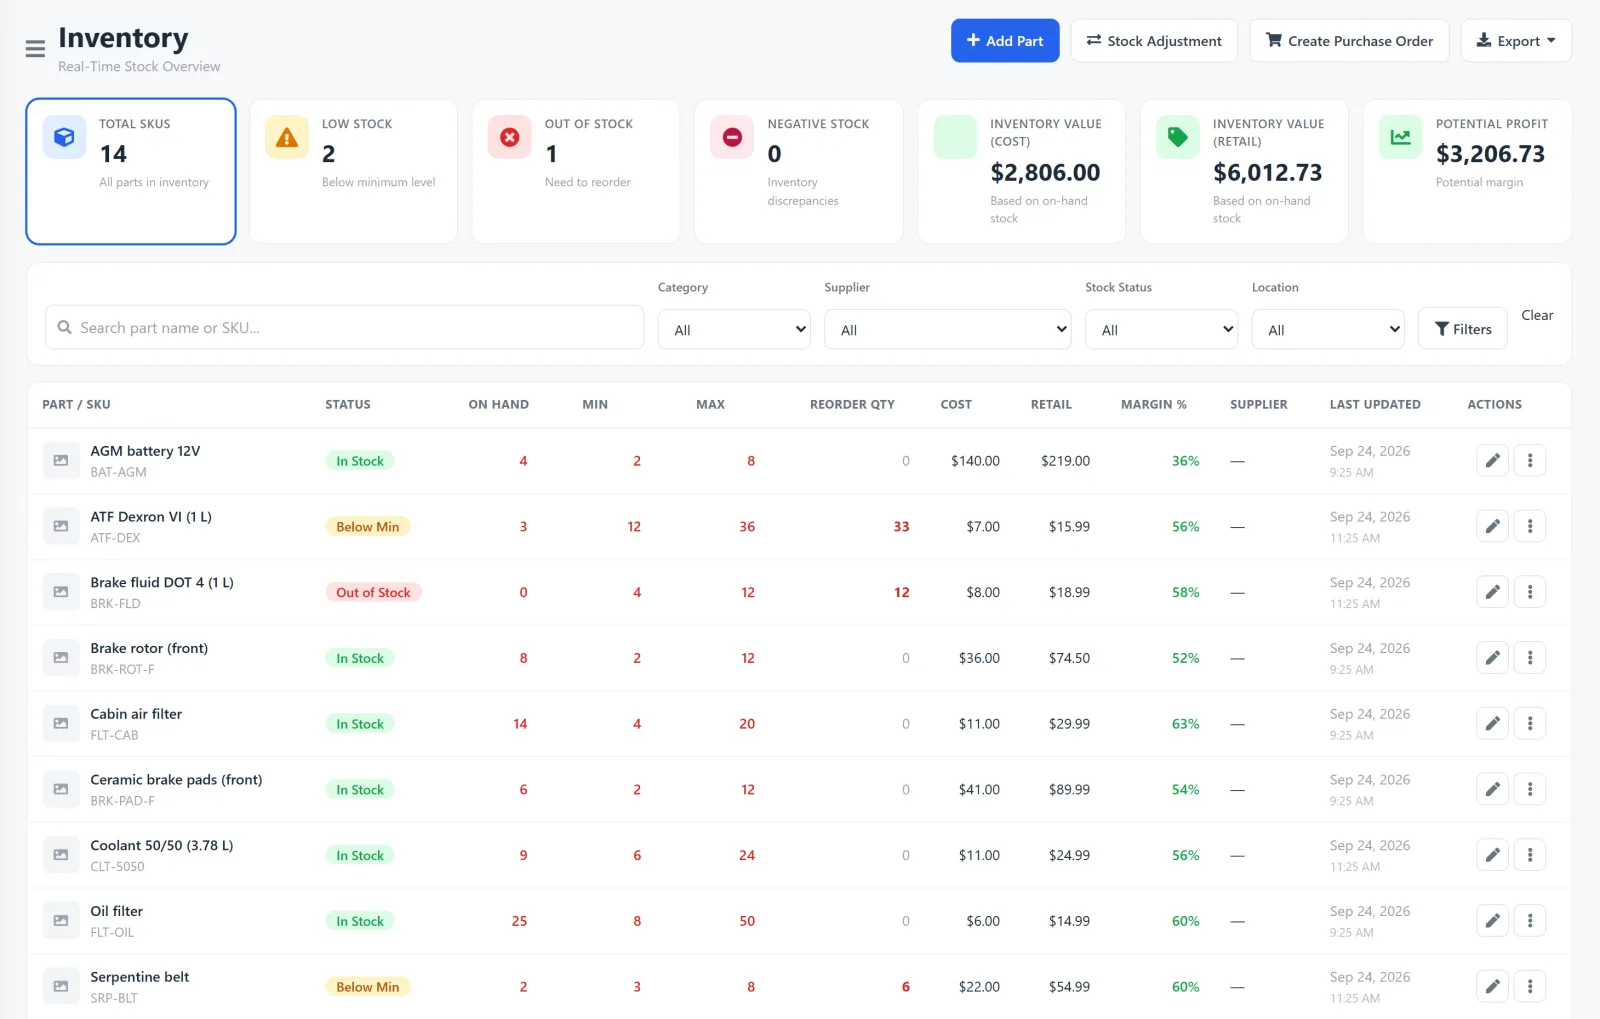Open the Stock Status filter dropdown
The image size is (1600, 1019).
point(1161,329)
